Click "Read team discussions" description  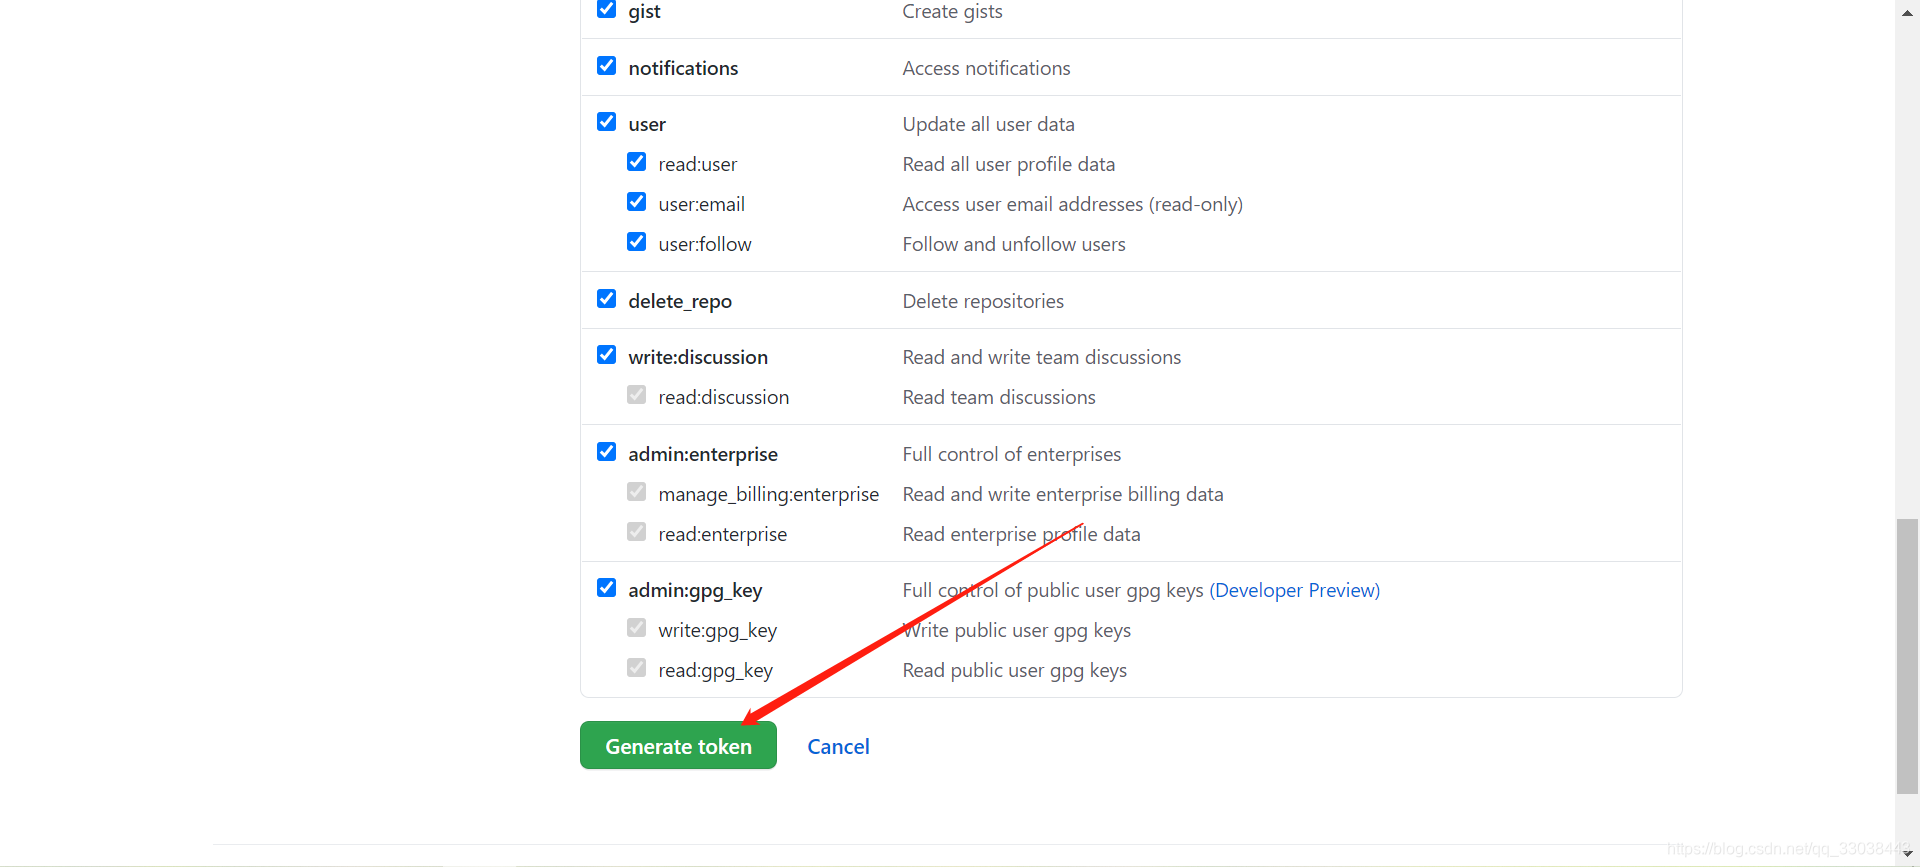click(x=999, y=397)
